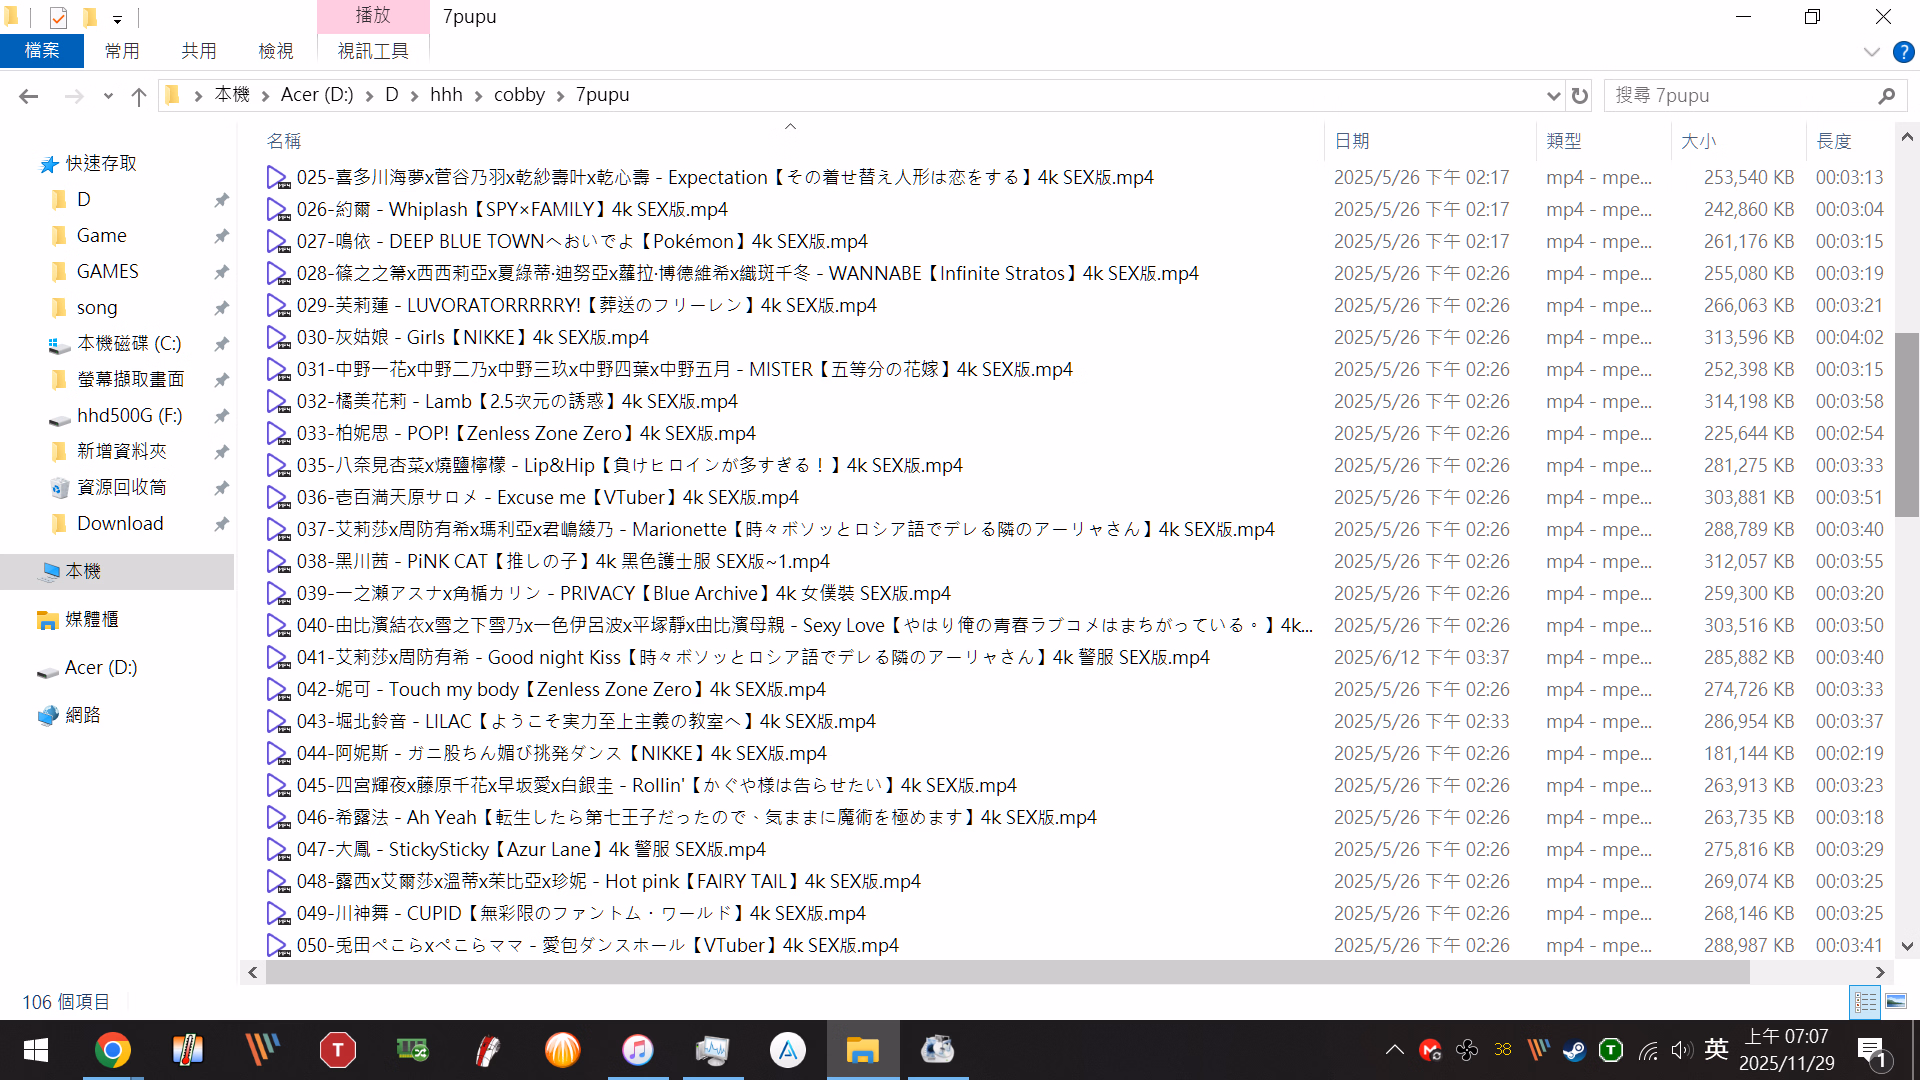The height and width of the screenshot is (1080, 1920).
Task: Switch to the 檢視 ribbon tab
Action: coord(276,51)
